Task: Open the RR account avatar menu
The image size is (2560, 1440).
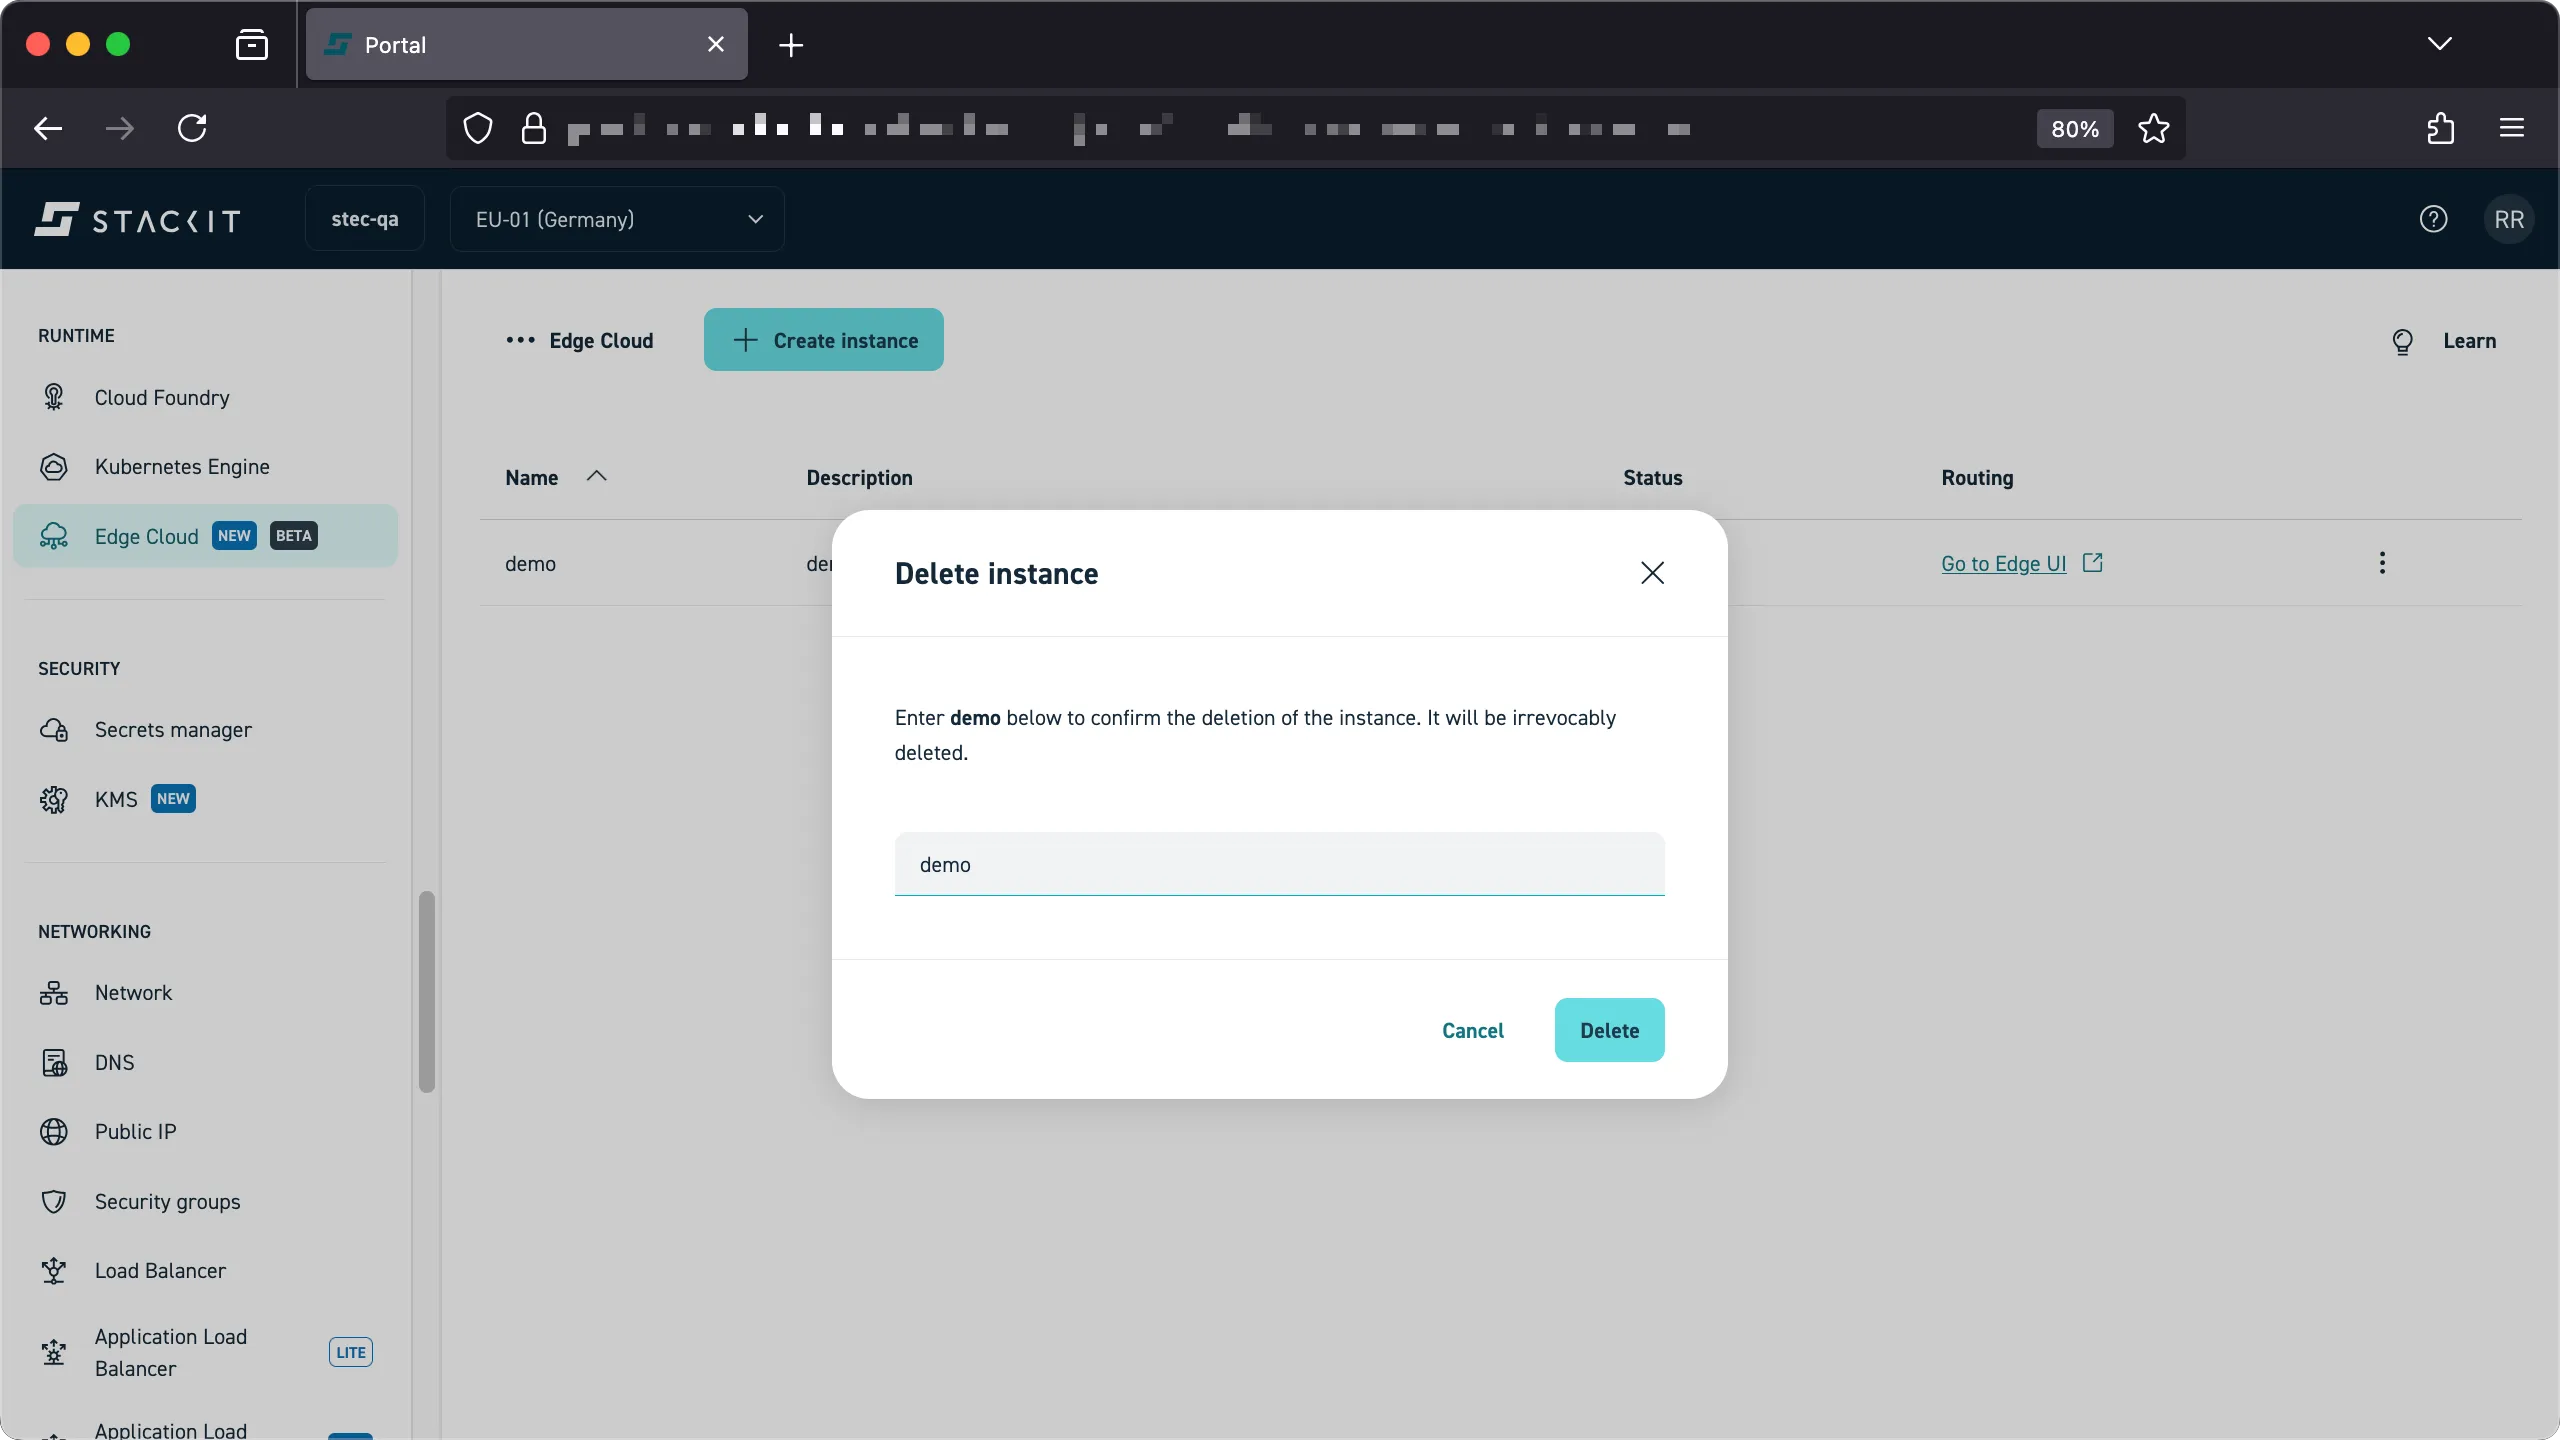Action: pos(2509,219)
